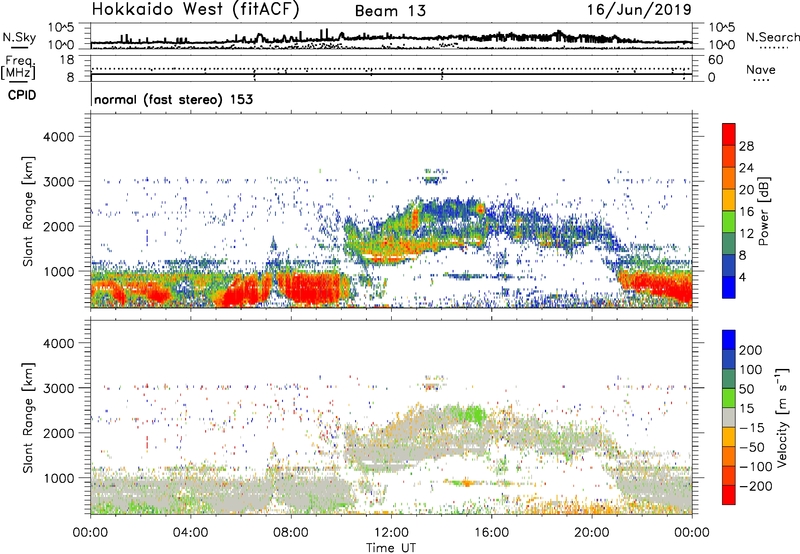Click the red bottom velocity swatch
This screenshot has width=800, height=554.
[x=729, y=495]
